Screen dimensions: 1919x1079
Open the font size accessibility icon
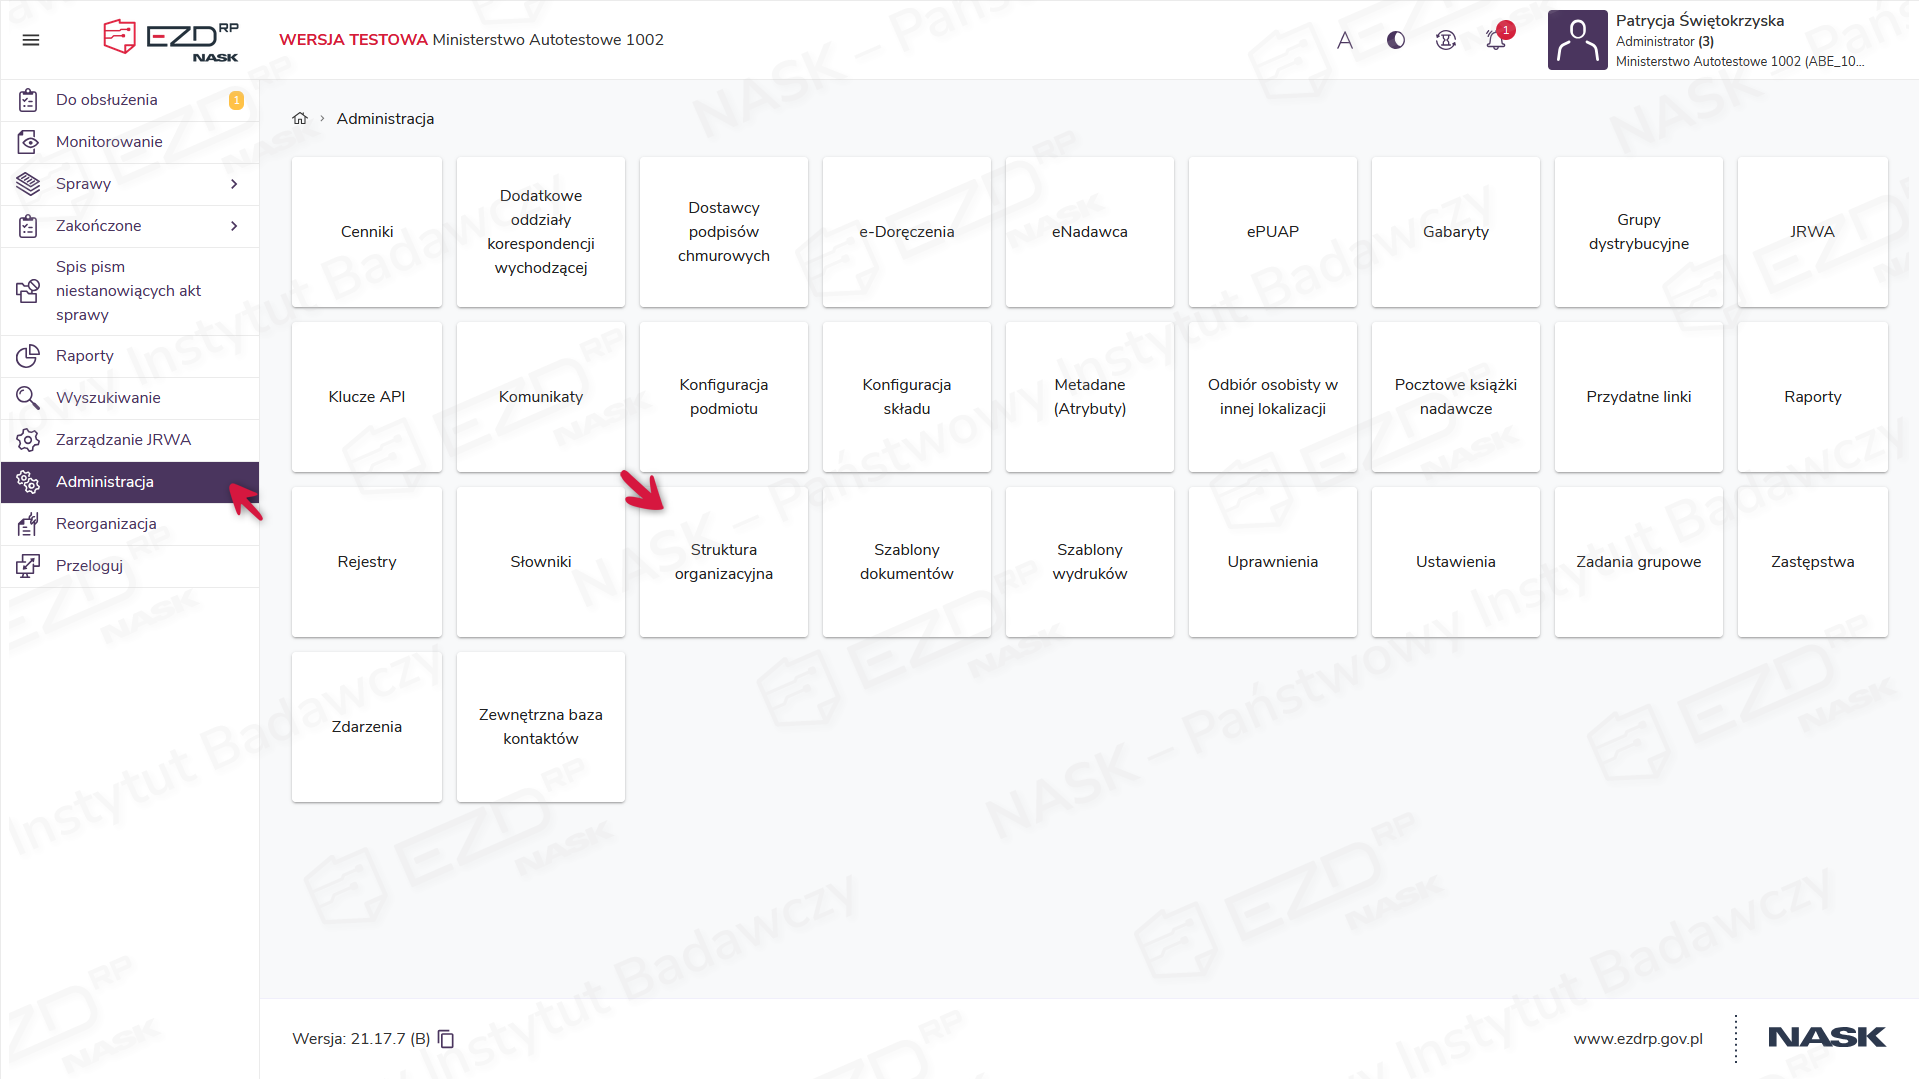pyautogui.click(x=1345, y=40)
